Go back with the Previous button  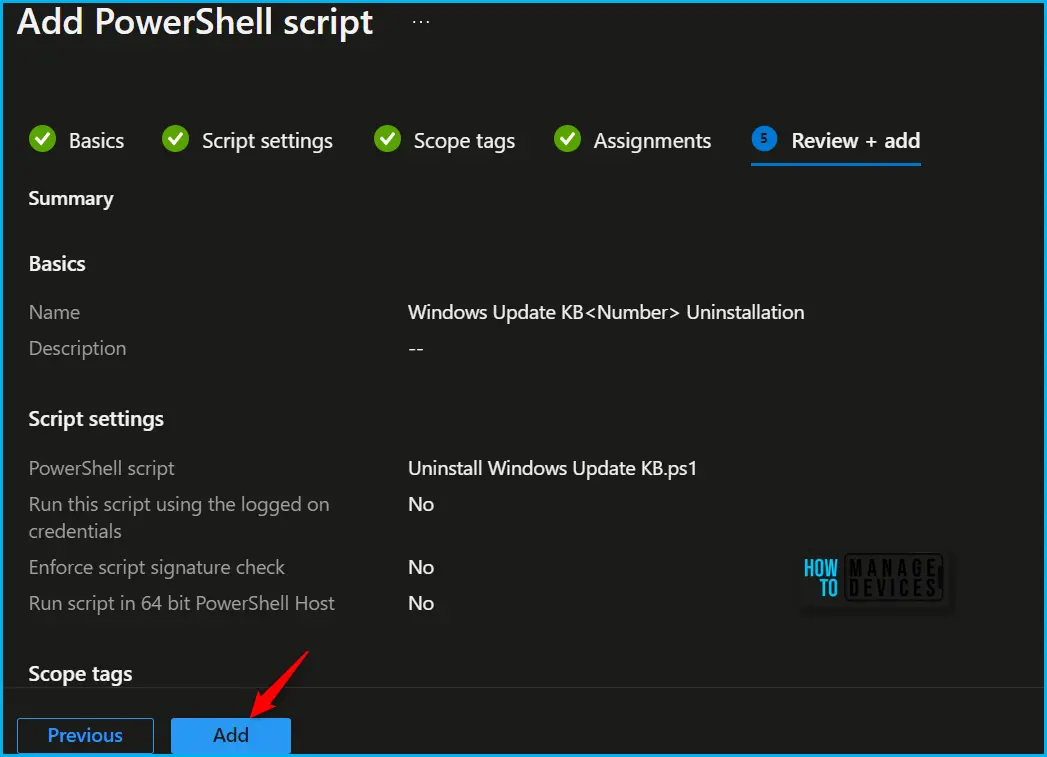tap(85, 735)
